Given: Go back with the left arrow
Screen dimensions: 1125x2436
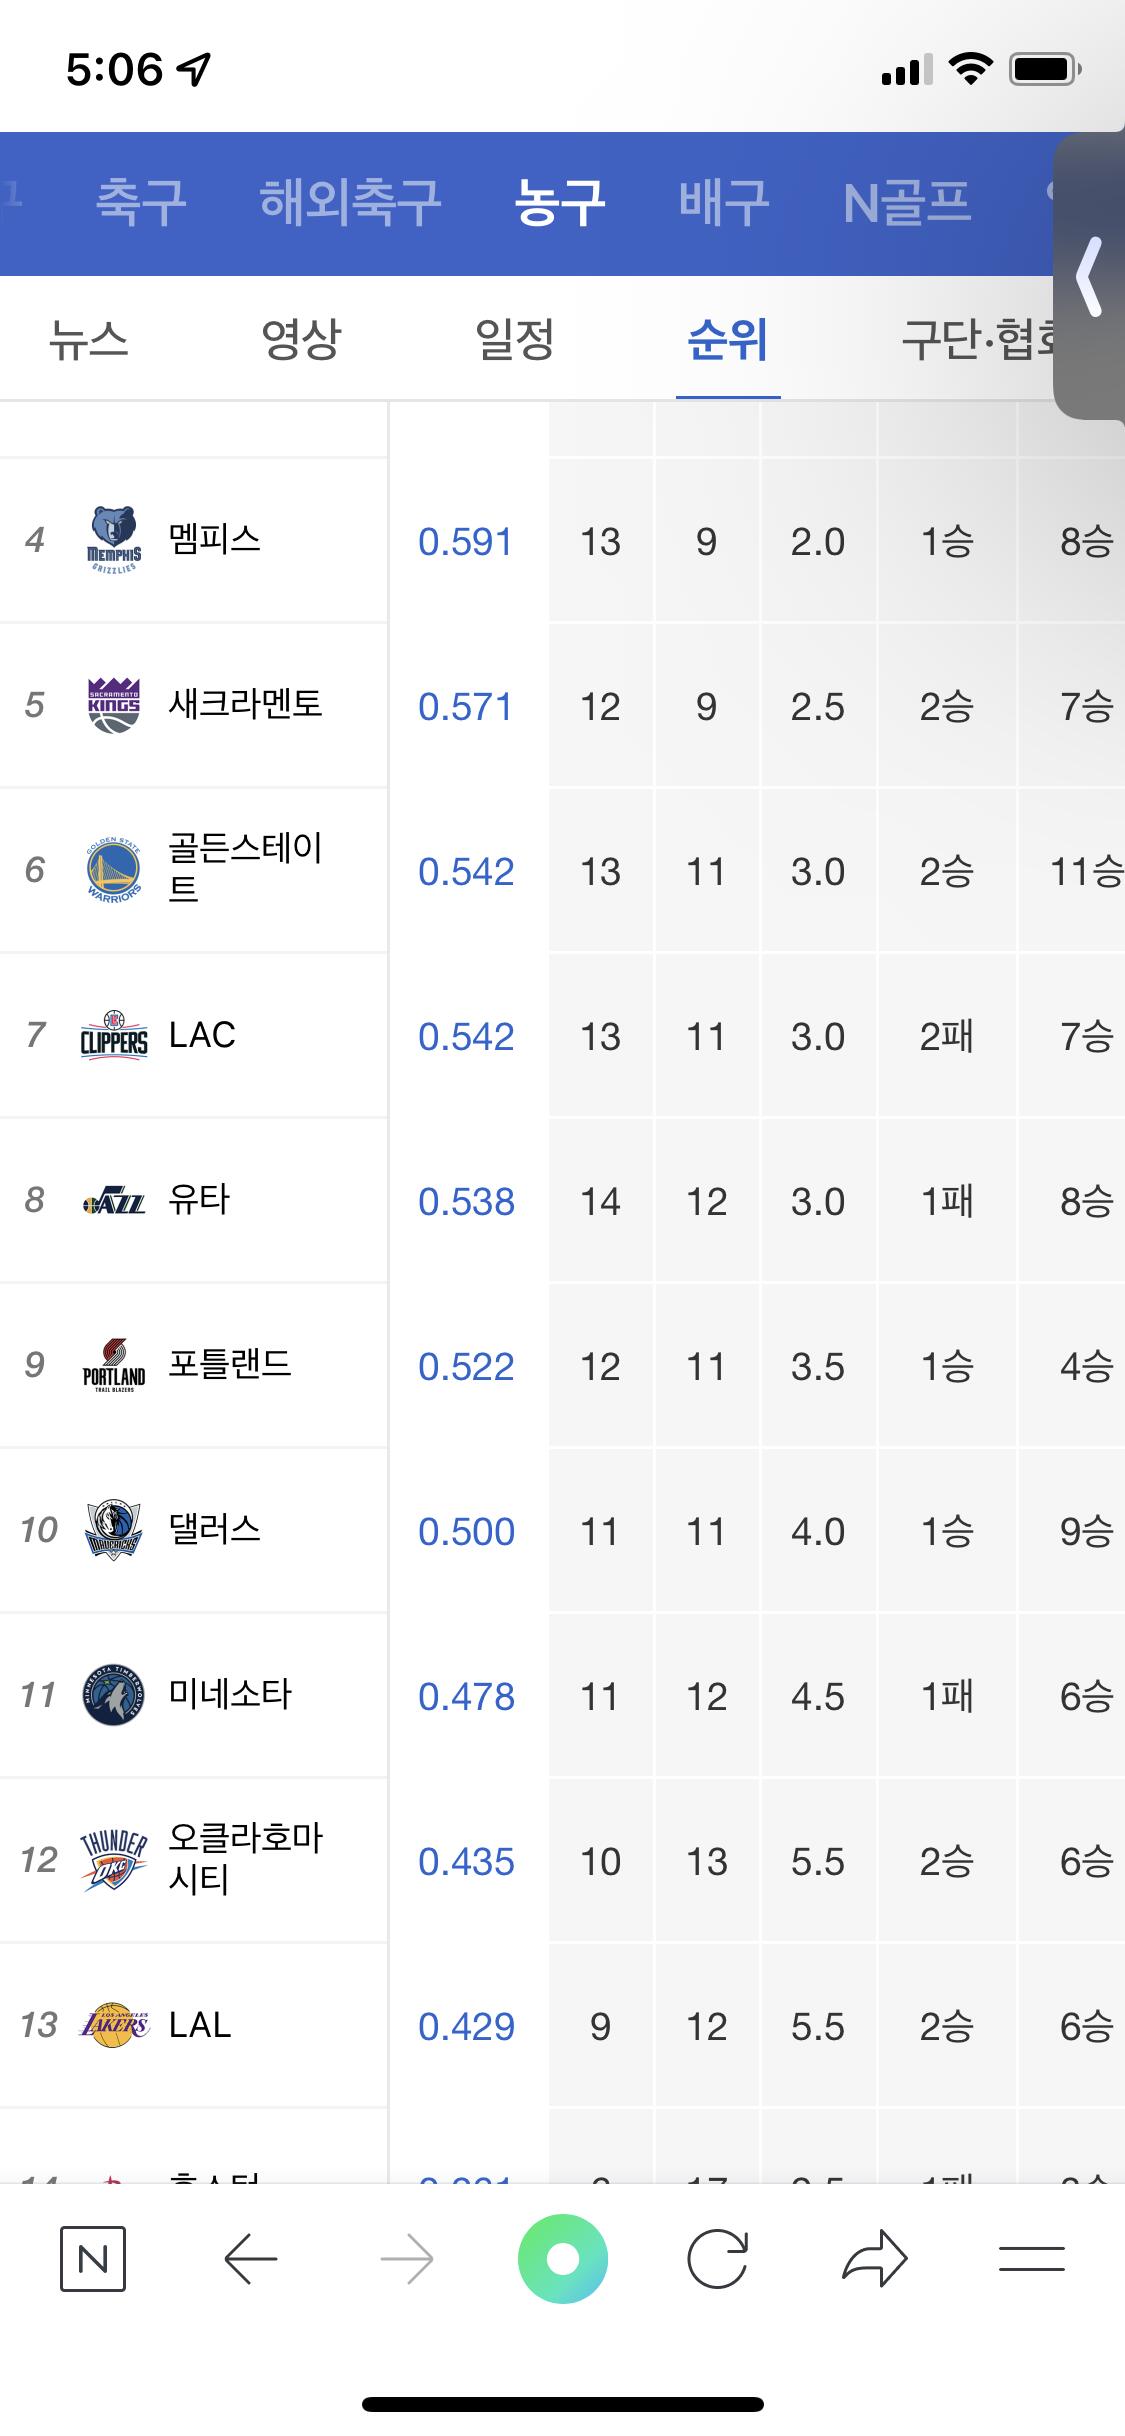Looking at the screenshot, I should click(250, 2259).
